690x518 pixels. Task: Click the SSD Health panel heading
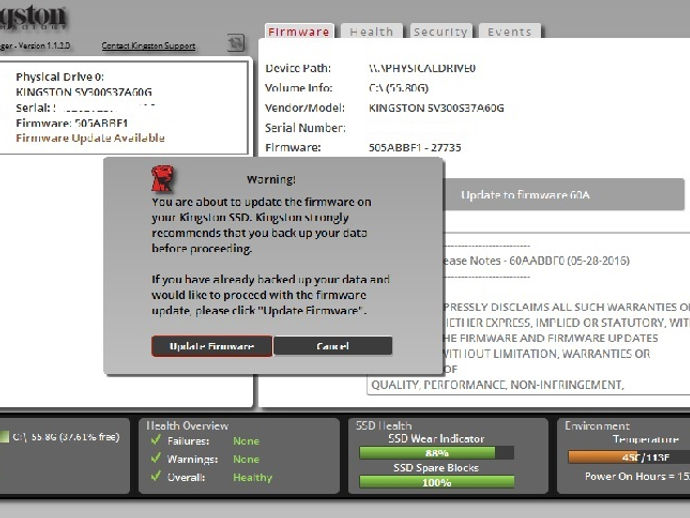384,426
